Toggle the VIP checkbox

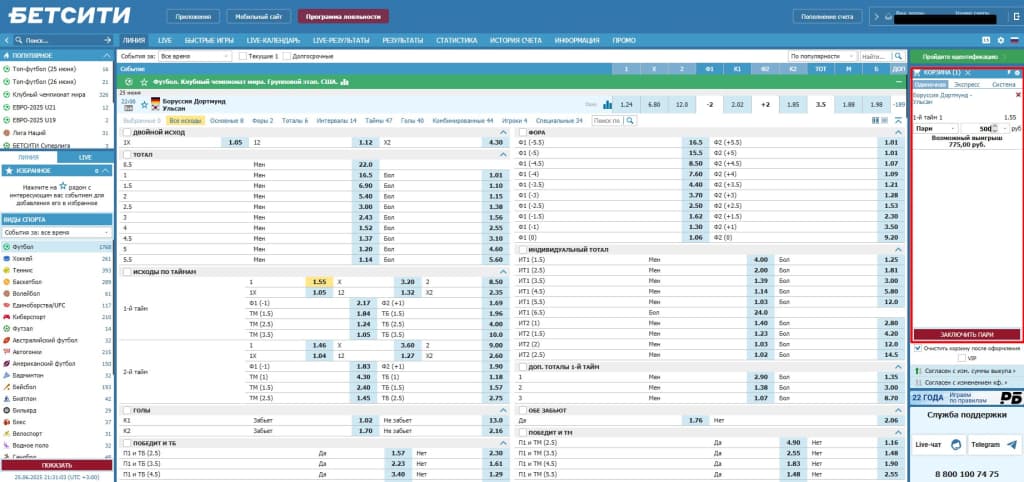click(961, 358)
